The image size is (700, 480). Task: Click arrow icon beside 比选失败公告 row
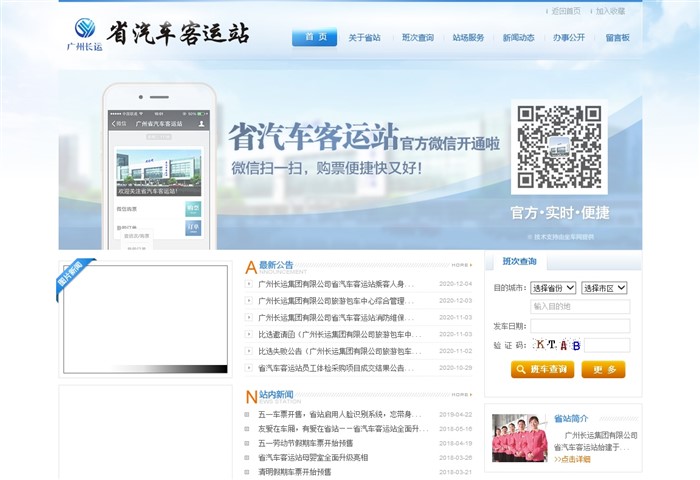click(x=249, y=351)
